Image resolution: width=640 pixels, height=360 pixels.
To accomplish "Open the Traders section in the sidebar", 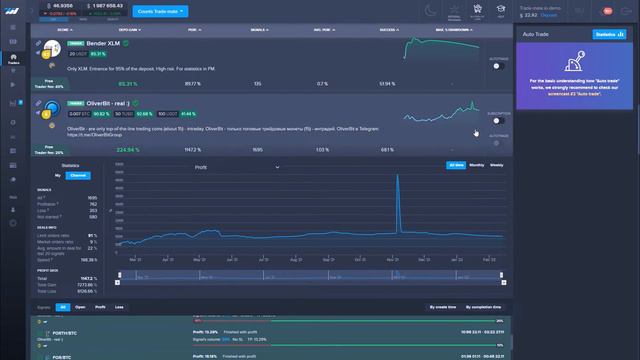I will (x=13, y=59).
